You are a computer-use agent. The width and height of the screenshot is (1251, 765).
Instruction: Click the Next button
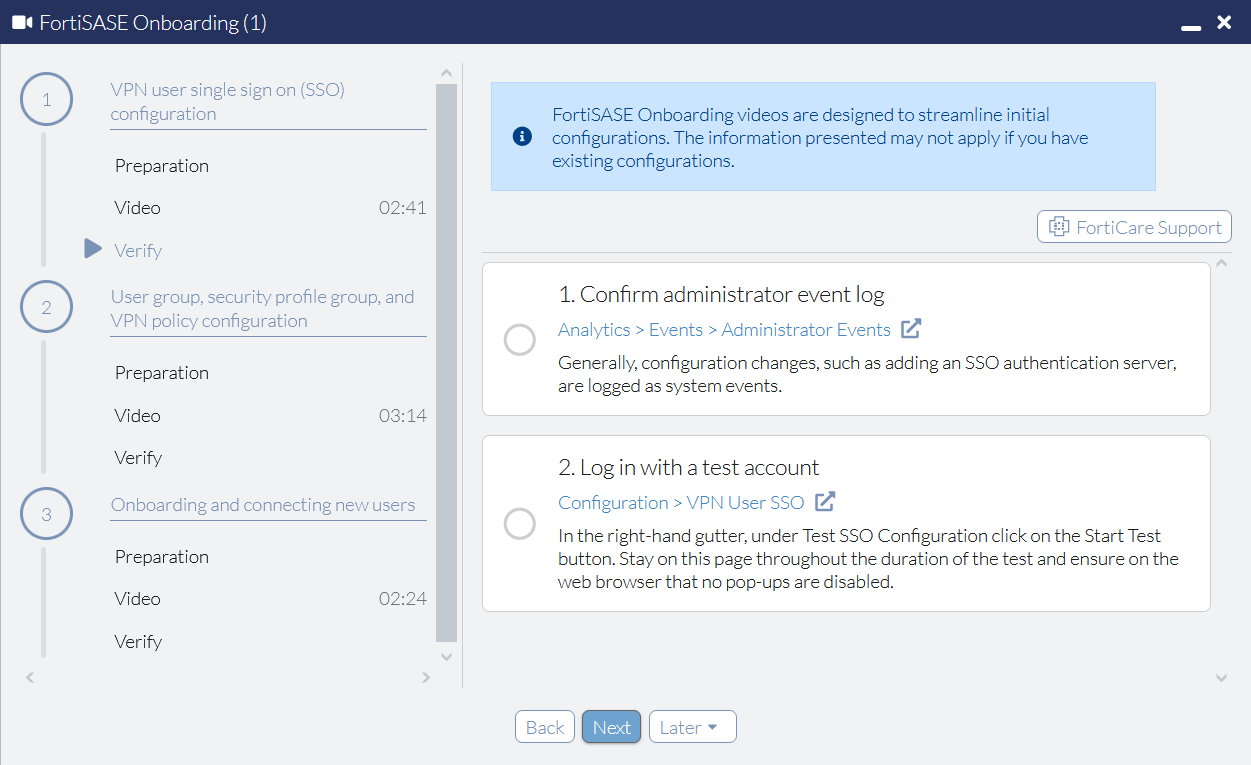[612, 727]
